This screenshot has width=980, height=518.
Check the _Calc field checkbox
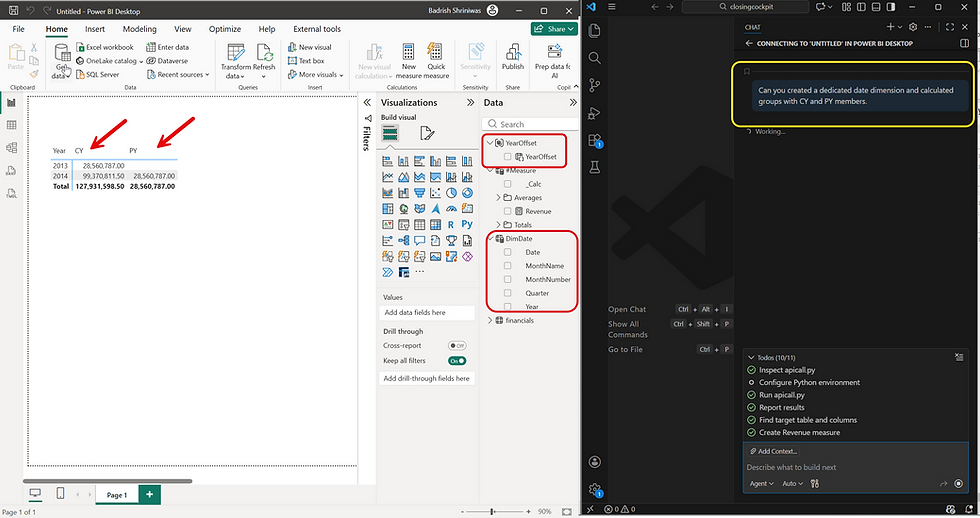[508, 184]
